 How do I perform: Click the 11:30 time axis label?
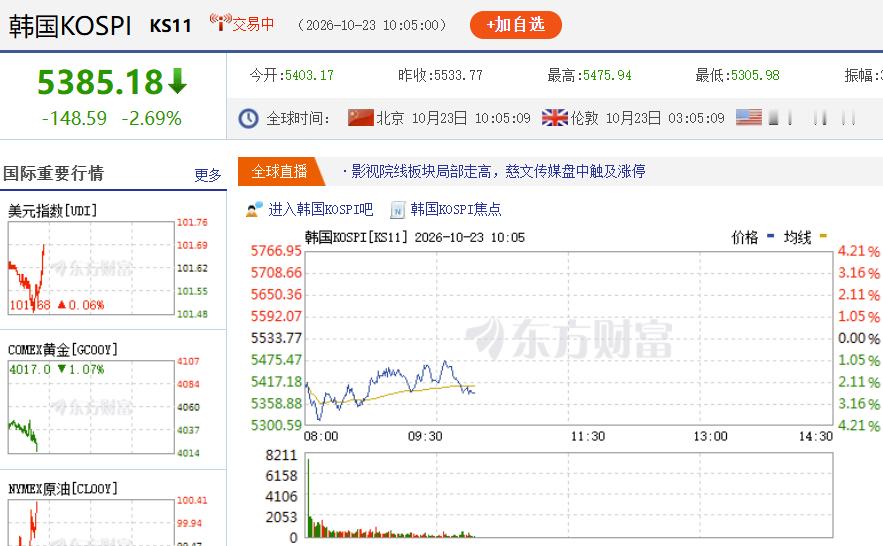tap(588, 436)
